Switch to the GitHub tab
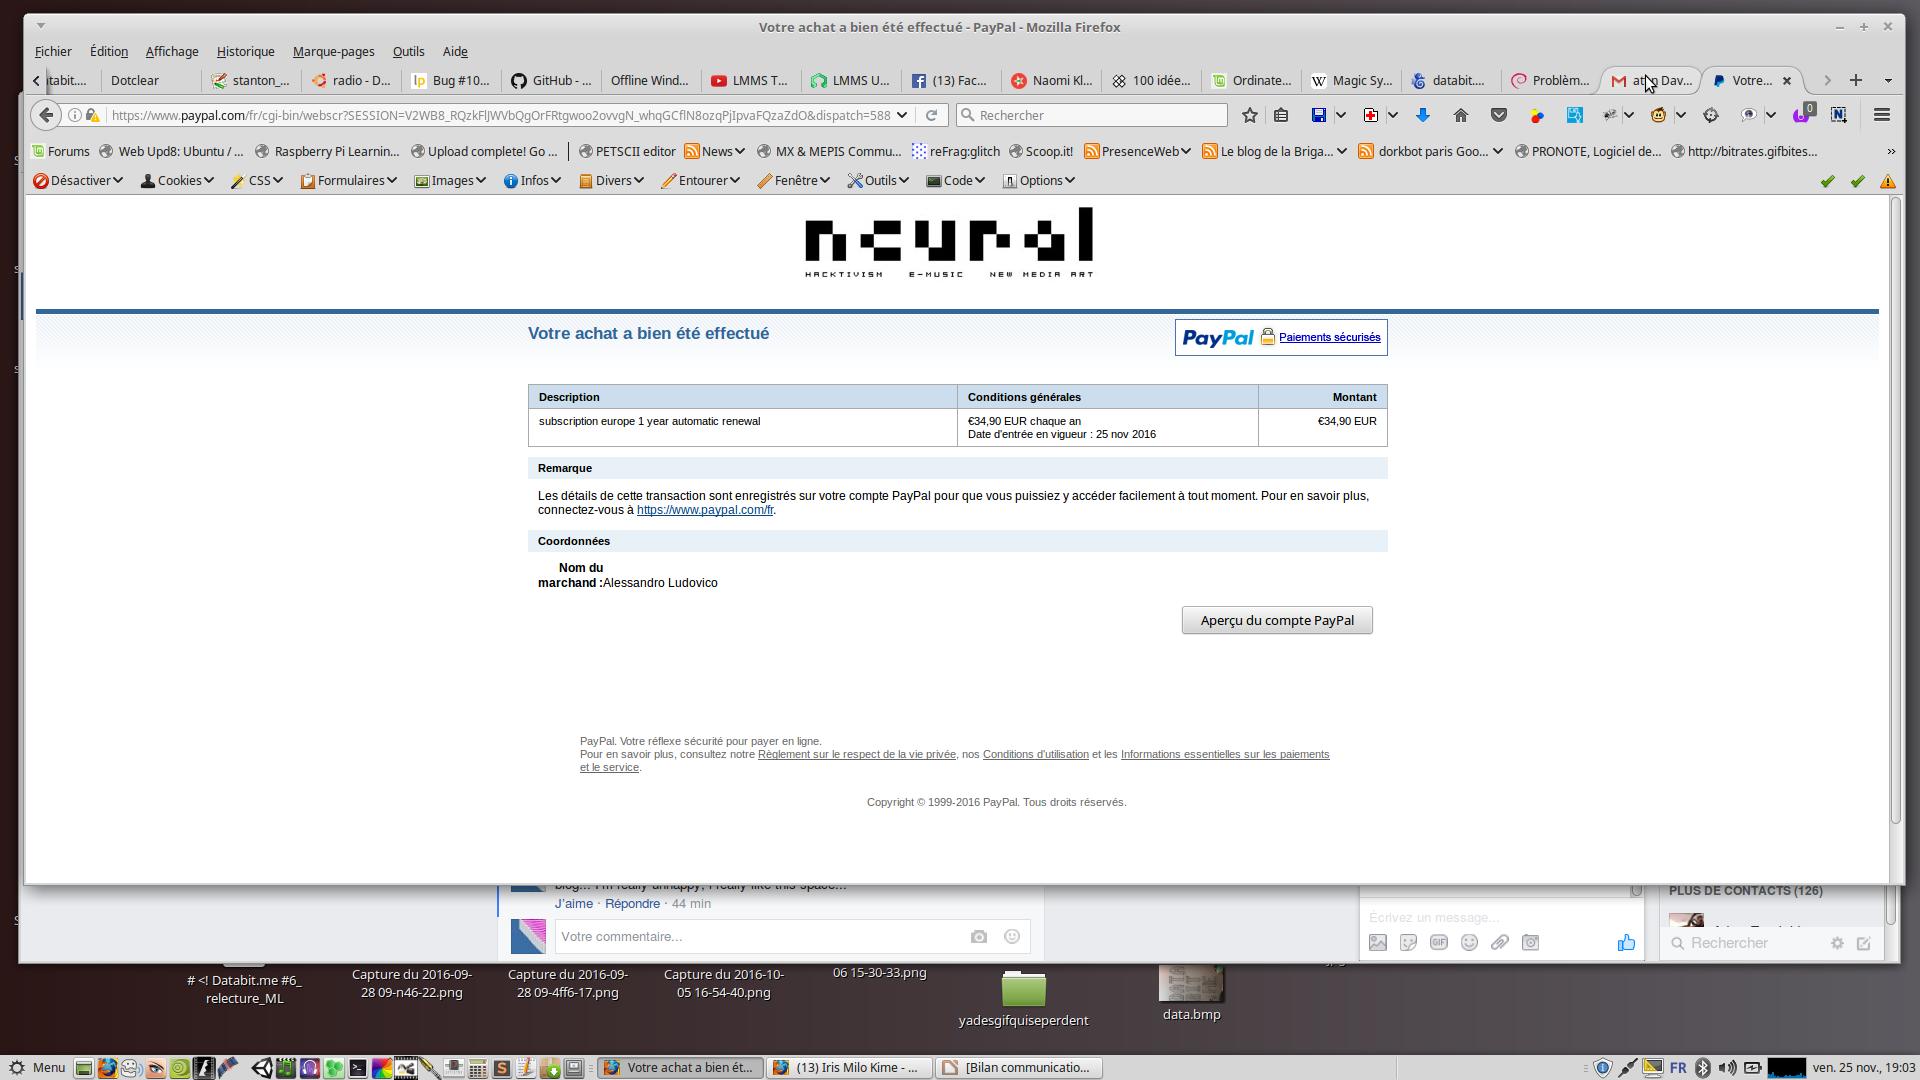The width and height of the screenshot is (1920, 1080). click(551, 80)
